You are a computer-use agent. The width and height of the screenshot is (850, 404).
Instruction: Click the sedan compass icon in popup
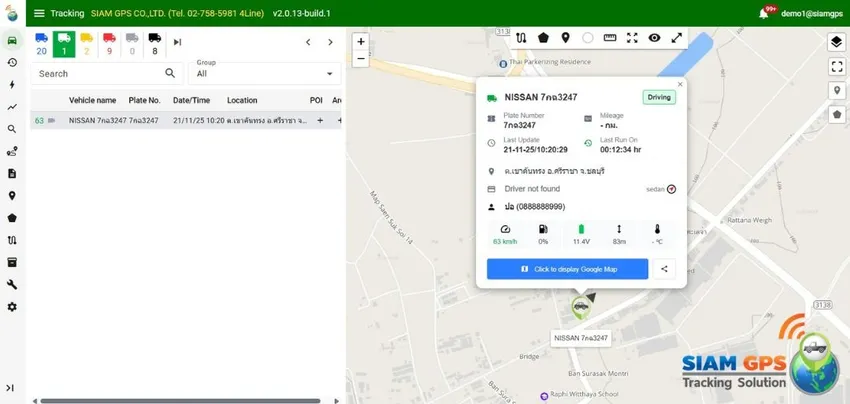click(x=672, y=189)
